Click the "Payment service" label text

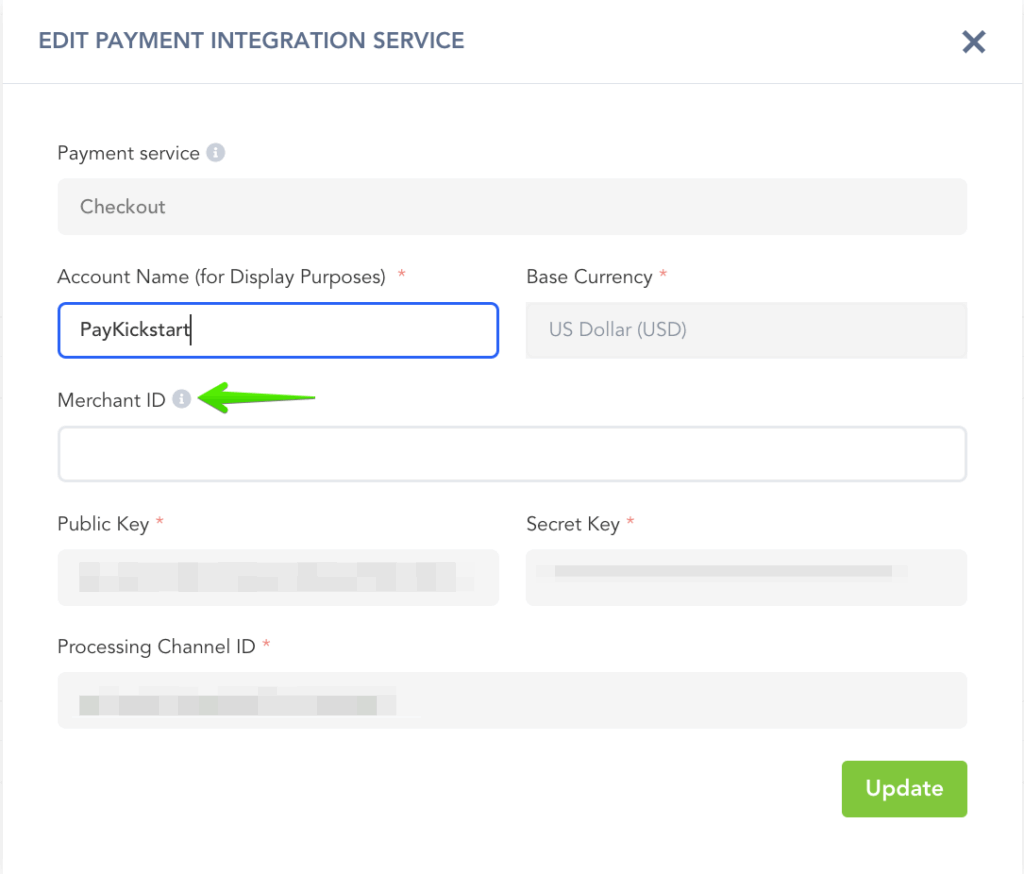click(x=128, y=153)
